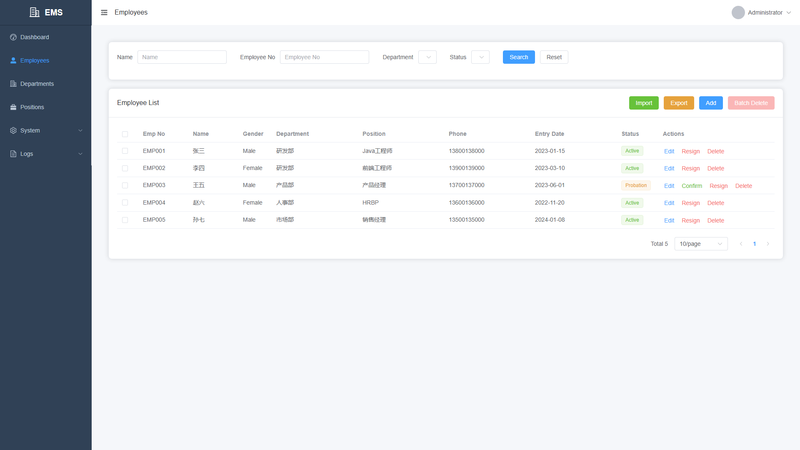Click Delete for employee EMP001

coord(715,152)
